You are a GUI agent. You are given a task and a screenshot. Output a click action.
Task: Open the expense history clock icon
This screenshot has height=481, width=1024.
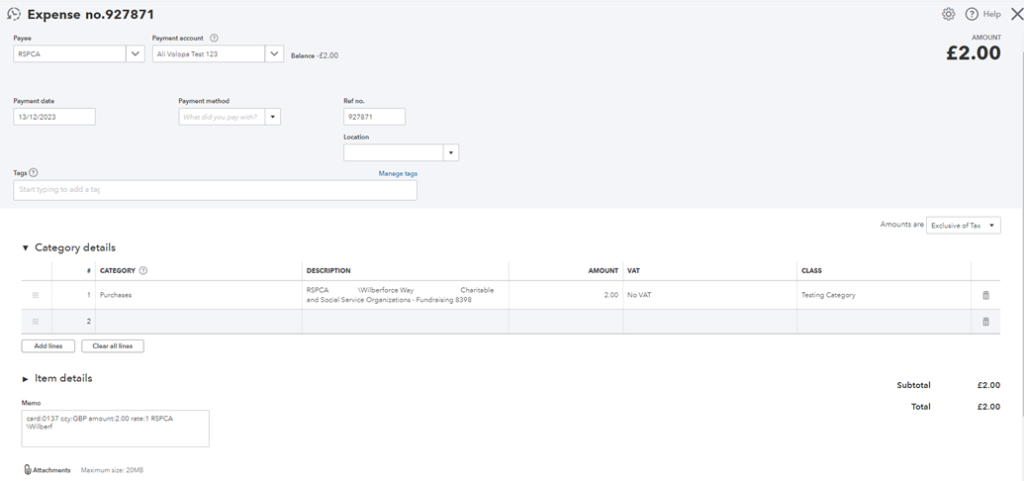[14, 14]
